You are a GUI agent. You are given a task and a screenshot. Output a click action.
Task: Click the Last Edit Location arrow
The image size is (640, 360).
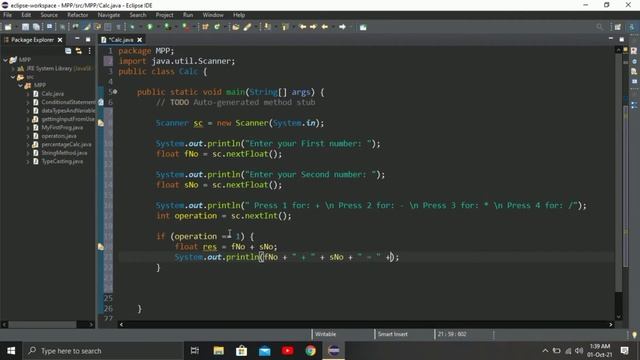click(x=302, y=27)
